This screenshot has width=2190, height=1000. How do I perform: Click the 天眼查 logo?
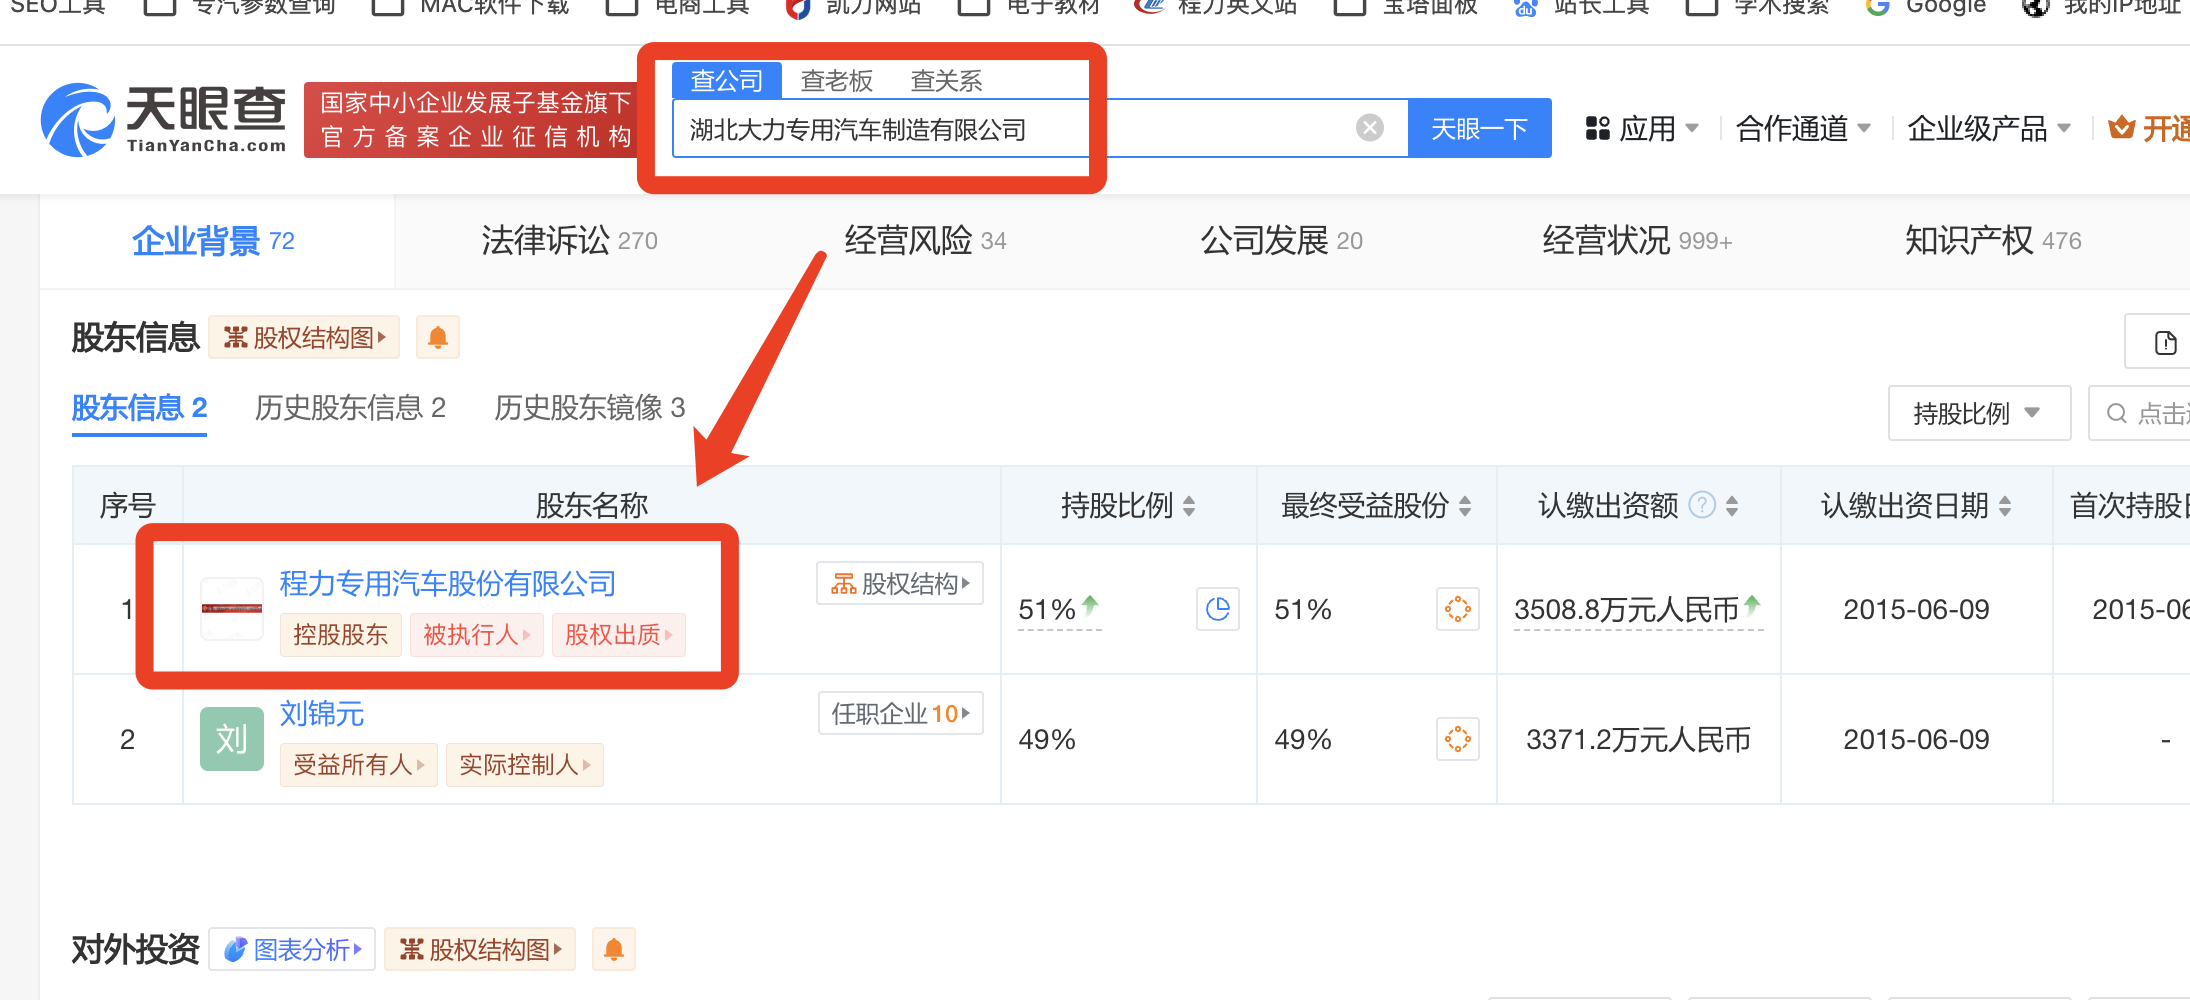pos(164,120)
